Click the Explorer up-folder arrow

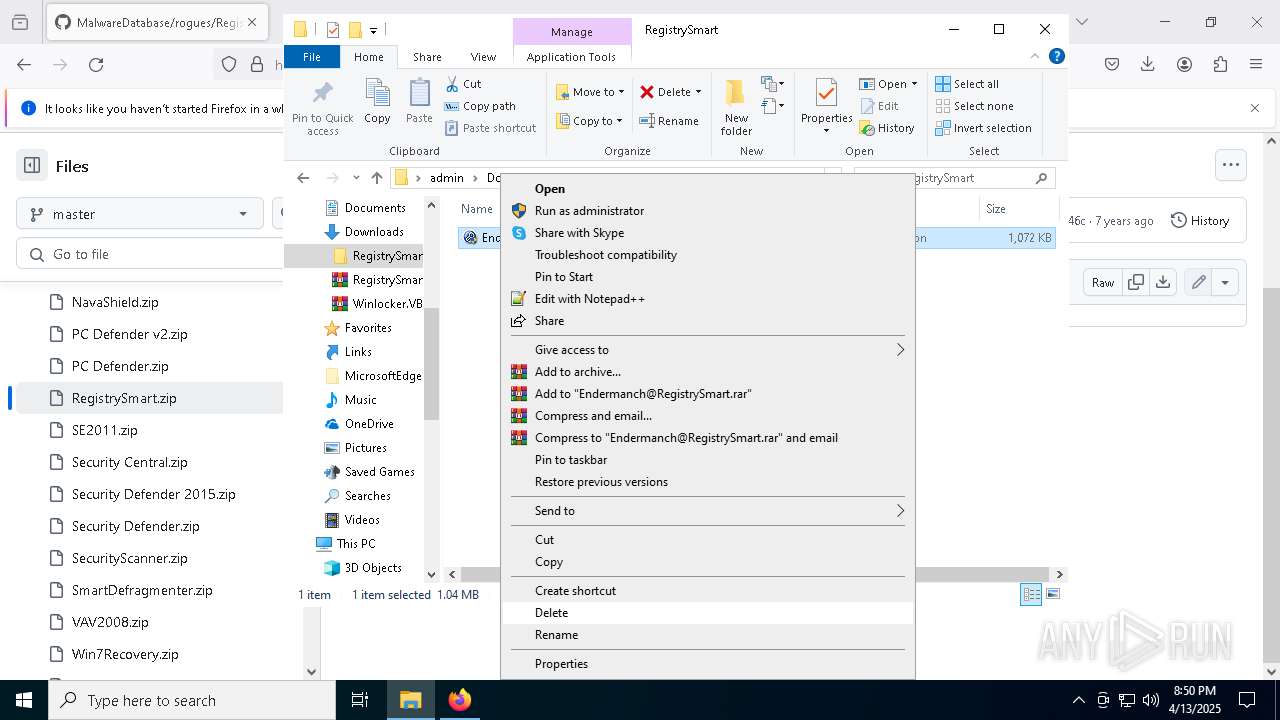coord(376,178)
